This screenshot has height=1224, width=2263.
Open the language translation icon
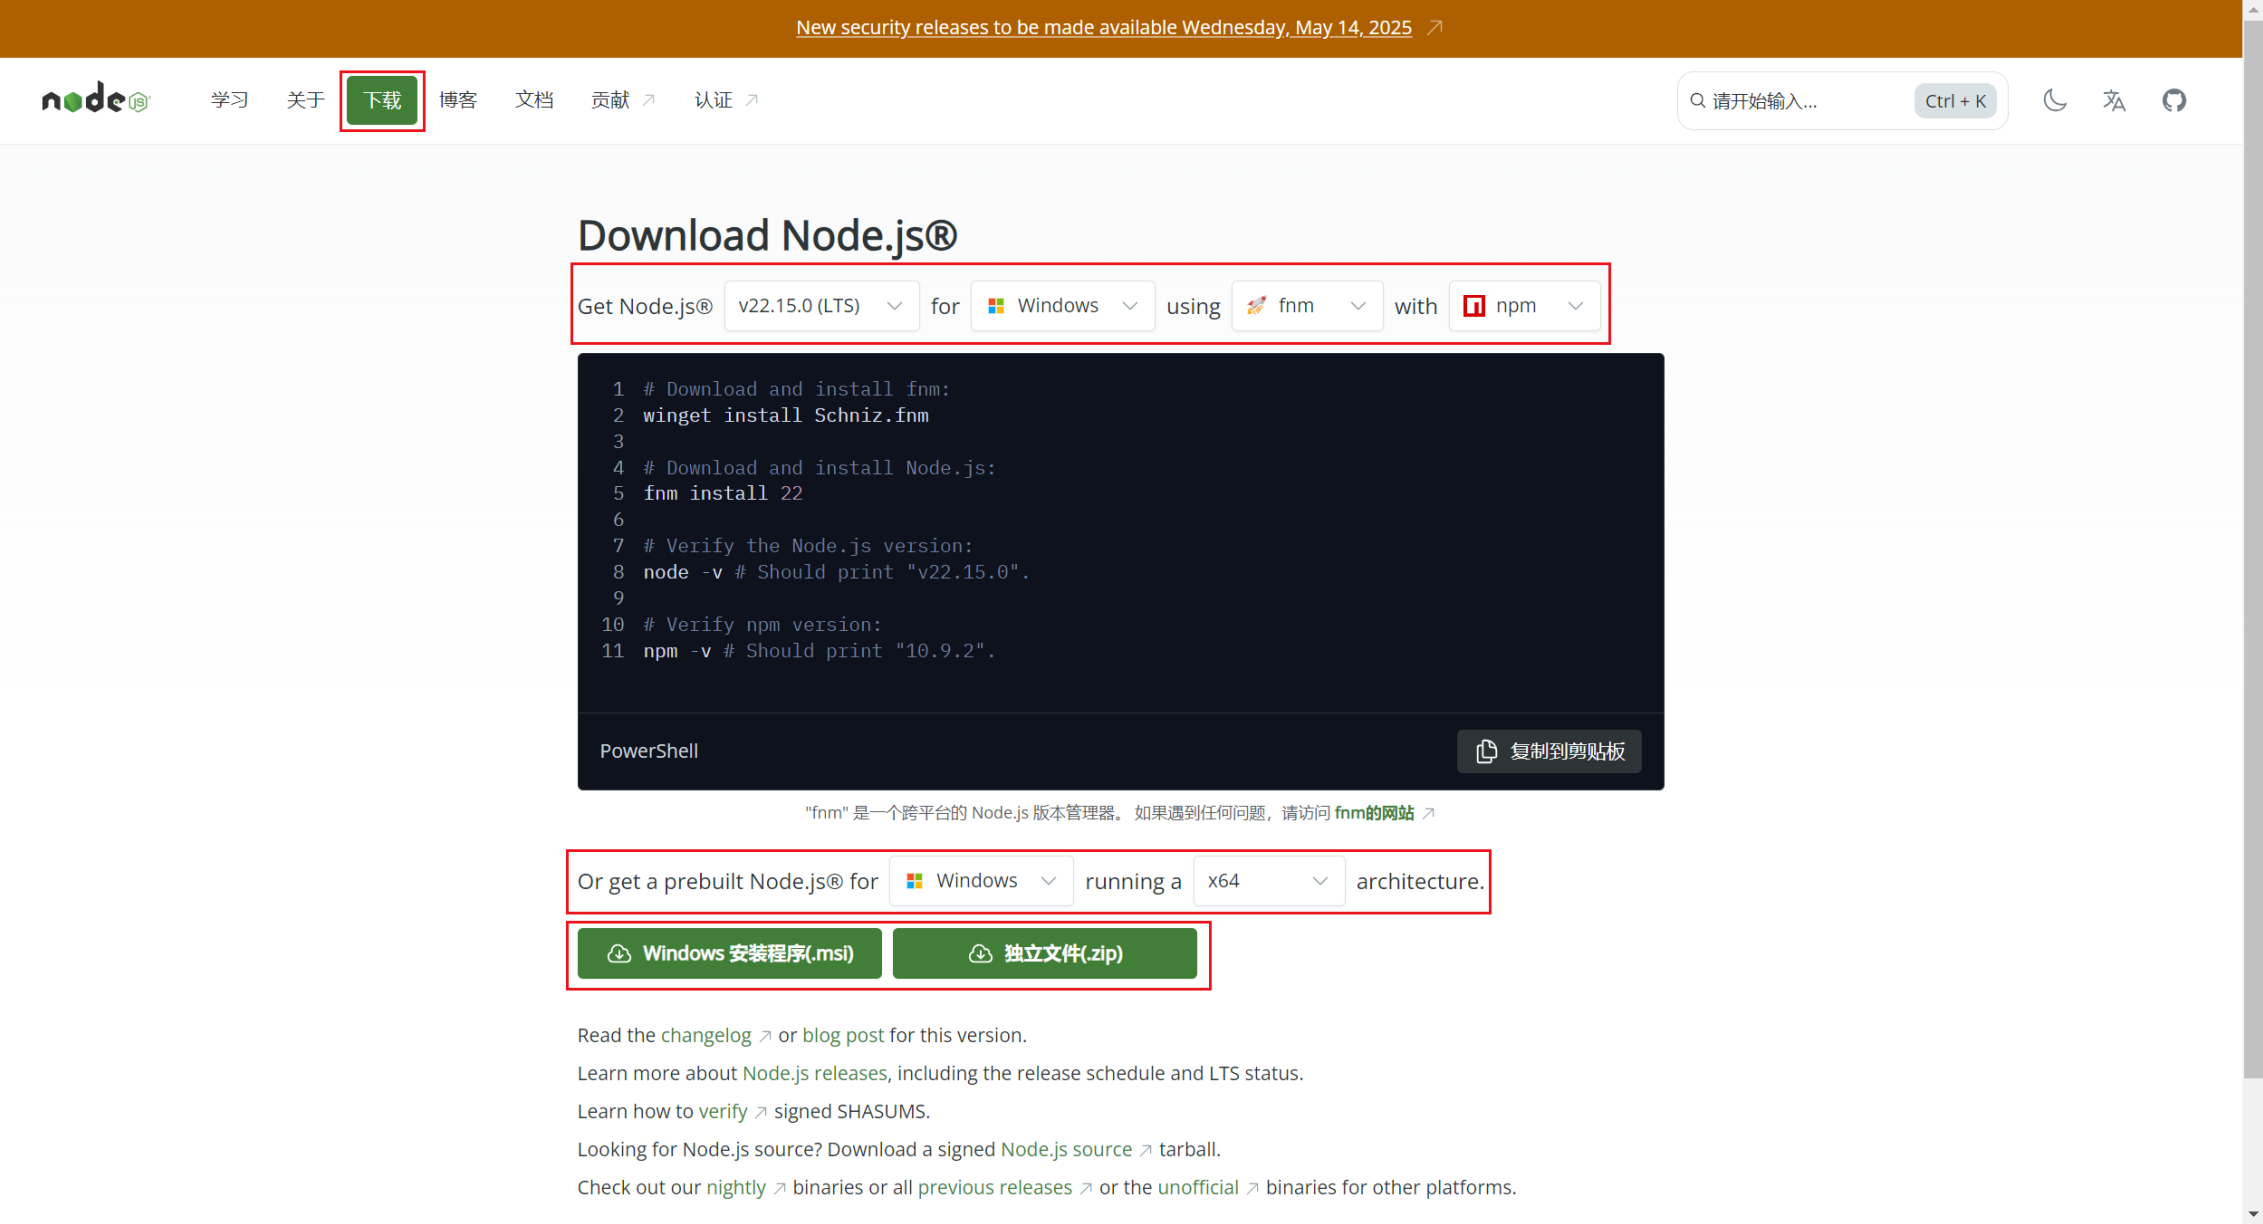[x=2114, y=100]
